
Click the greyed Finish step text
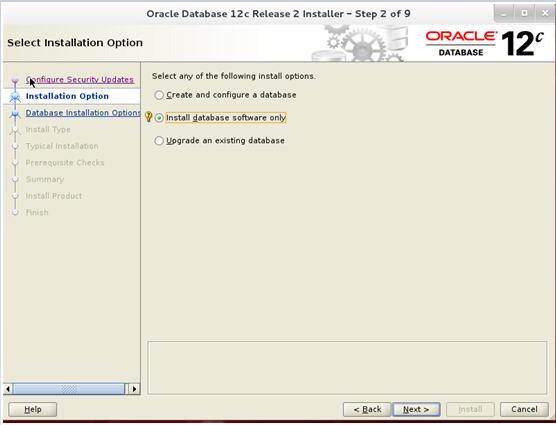pos(37,212)
